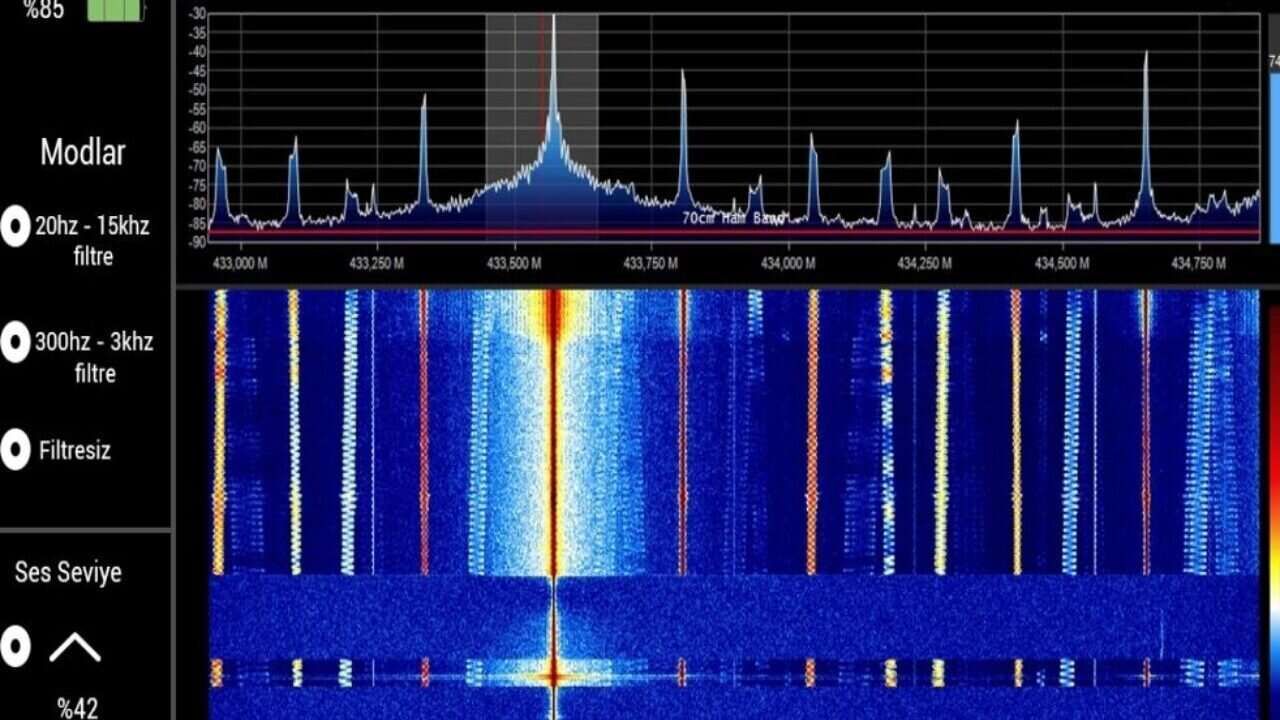Choose the 300hz - 3khz filtre mode

[16, 342]
